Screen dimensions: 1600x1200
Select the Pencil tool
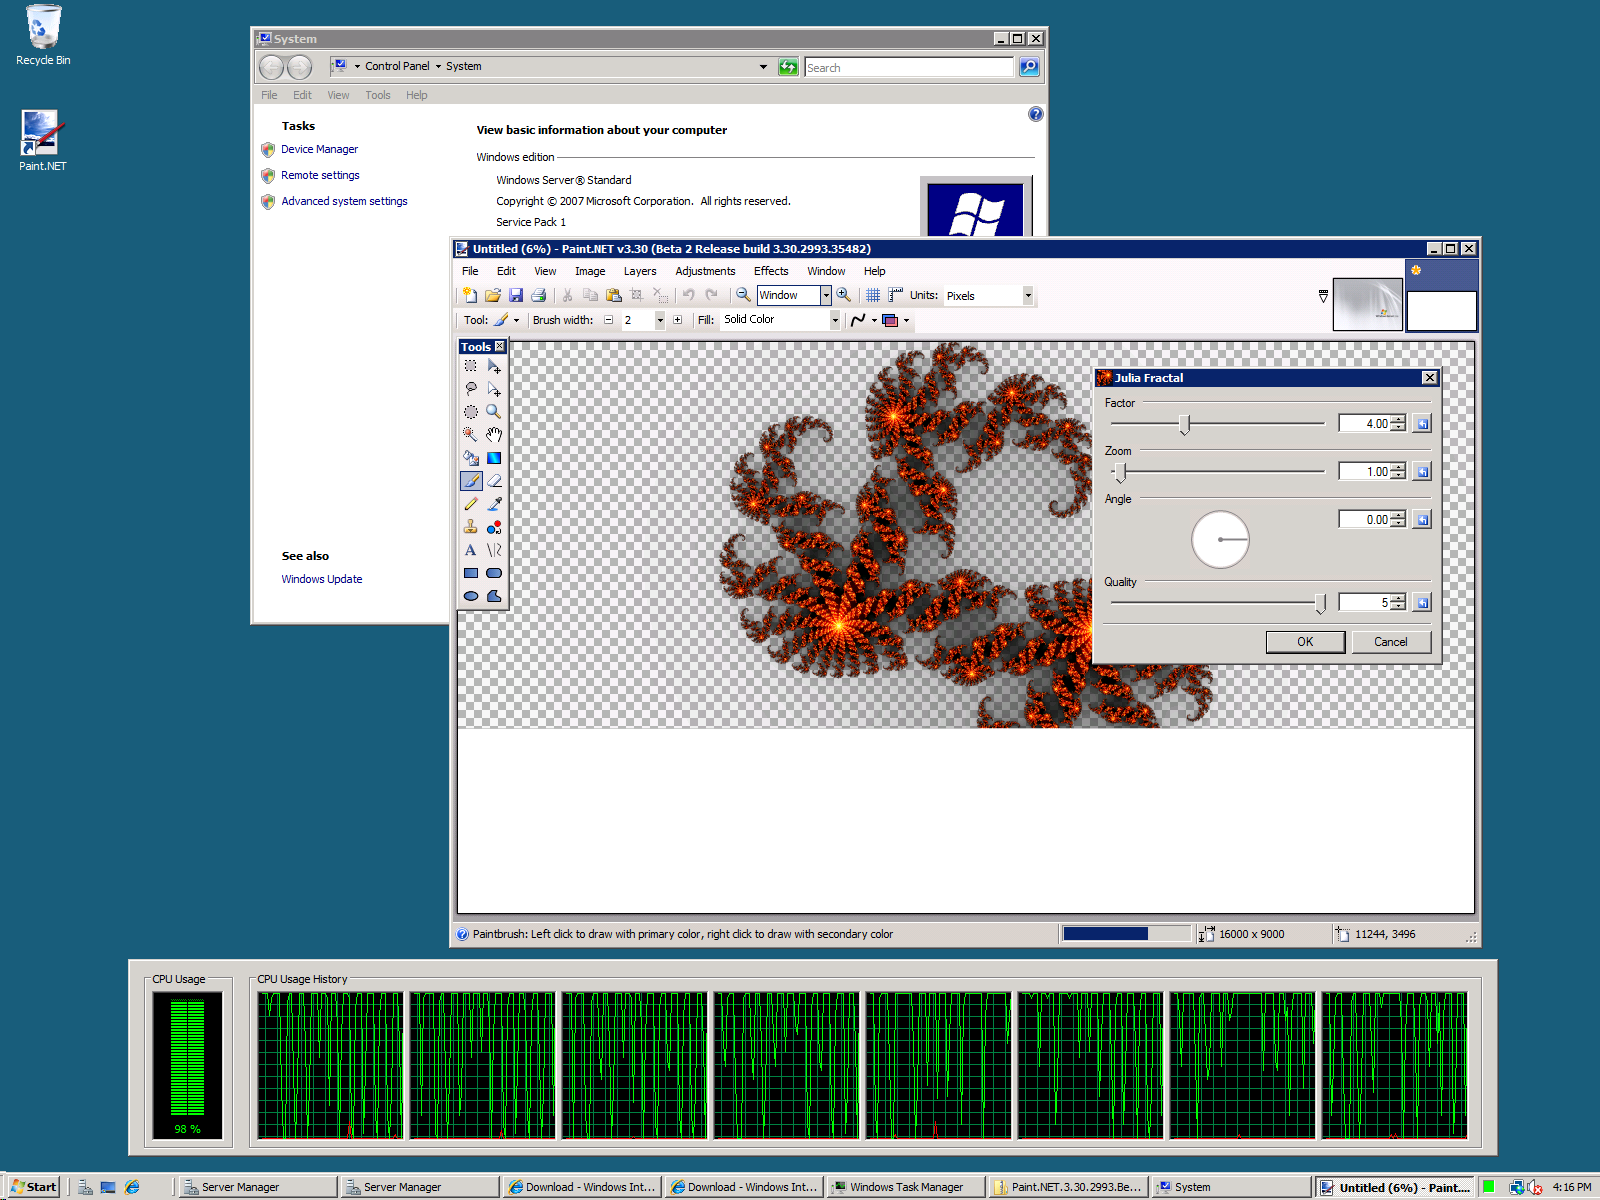click(471, 504)
